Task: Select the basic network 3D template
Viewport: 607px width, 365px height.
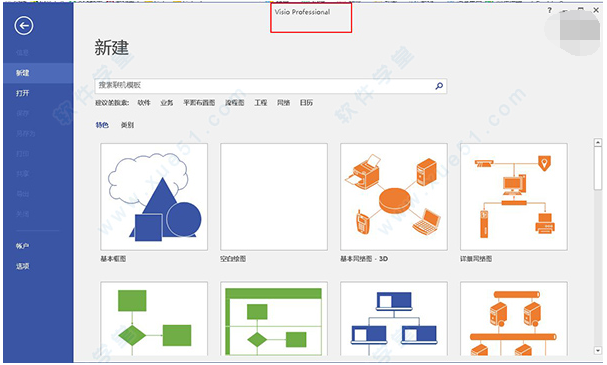Action: point(394,197)
